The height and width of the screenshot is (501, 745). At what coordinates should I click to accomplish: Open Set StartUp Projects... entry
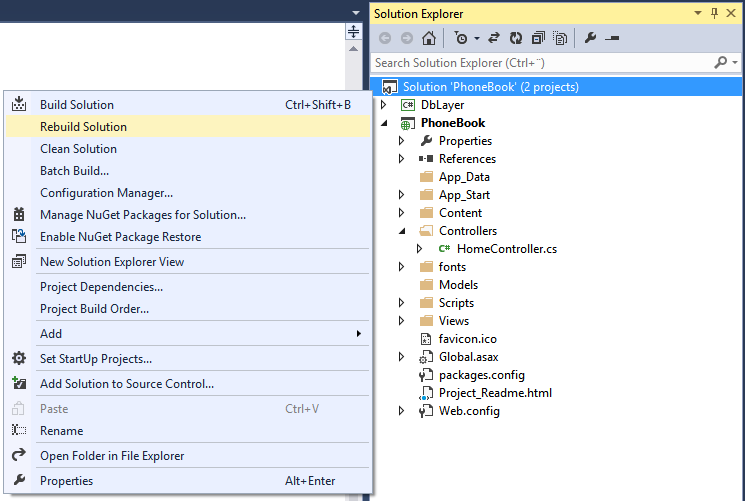click(188, 359)
